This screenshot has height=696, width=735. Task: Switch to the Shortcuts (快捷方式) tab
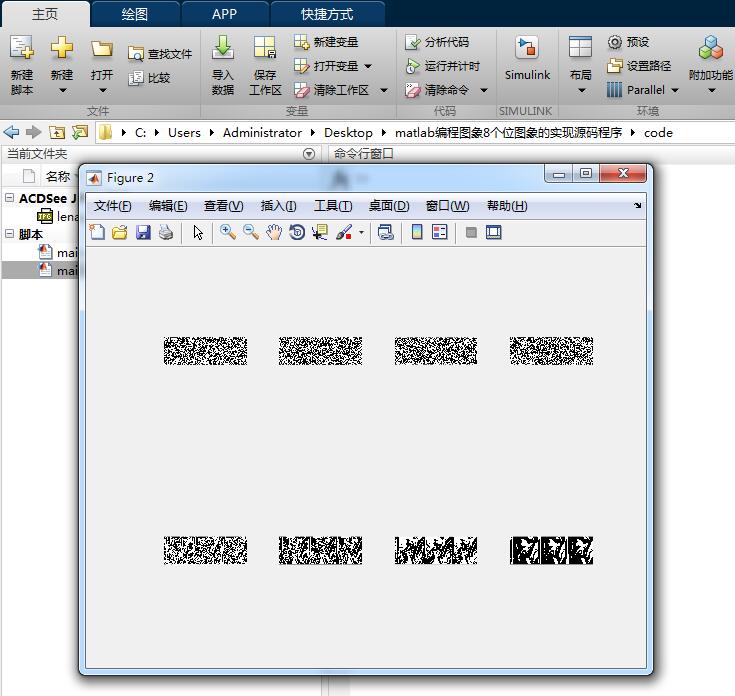327,14
